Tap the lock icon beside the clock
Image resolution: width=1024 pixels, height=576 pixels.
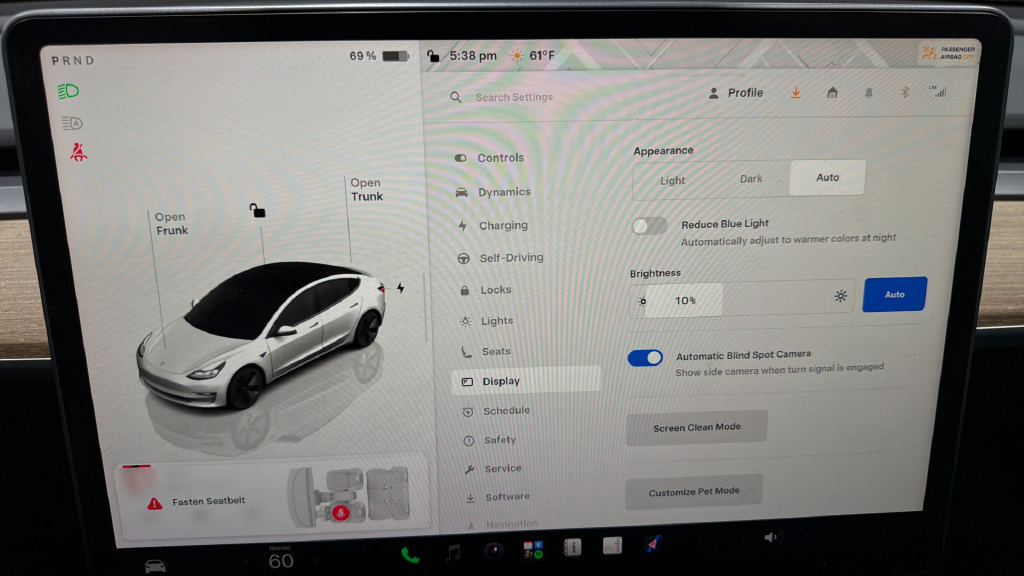pos(433,56)
